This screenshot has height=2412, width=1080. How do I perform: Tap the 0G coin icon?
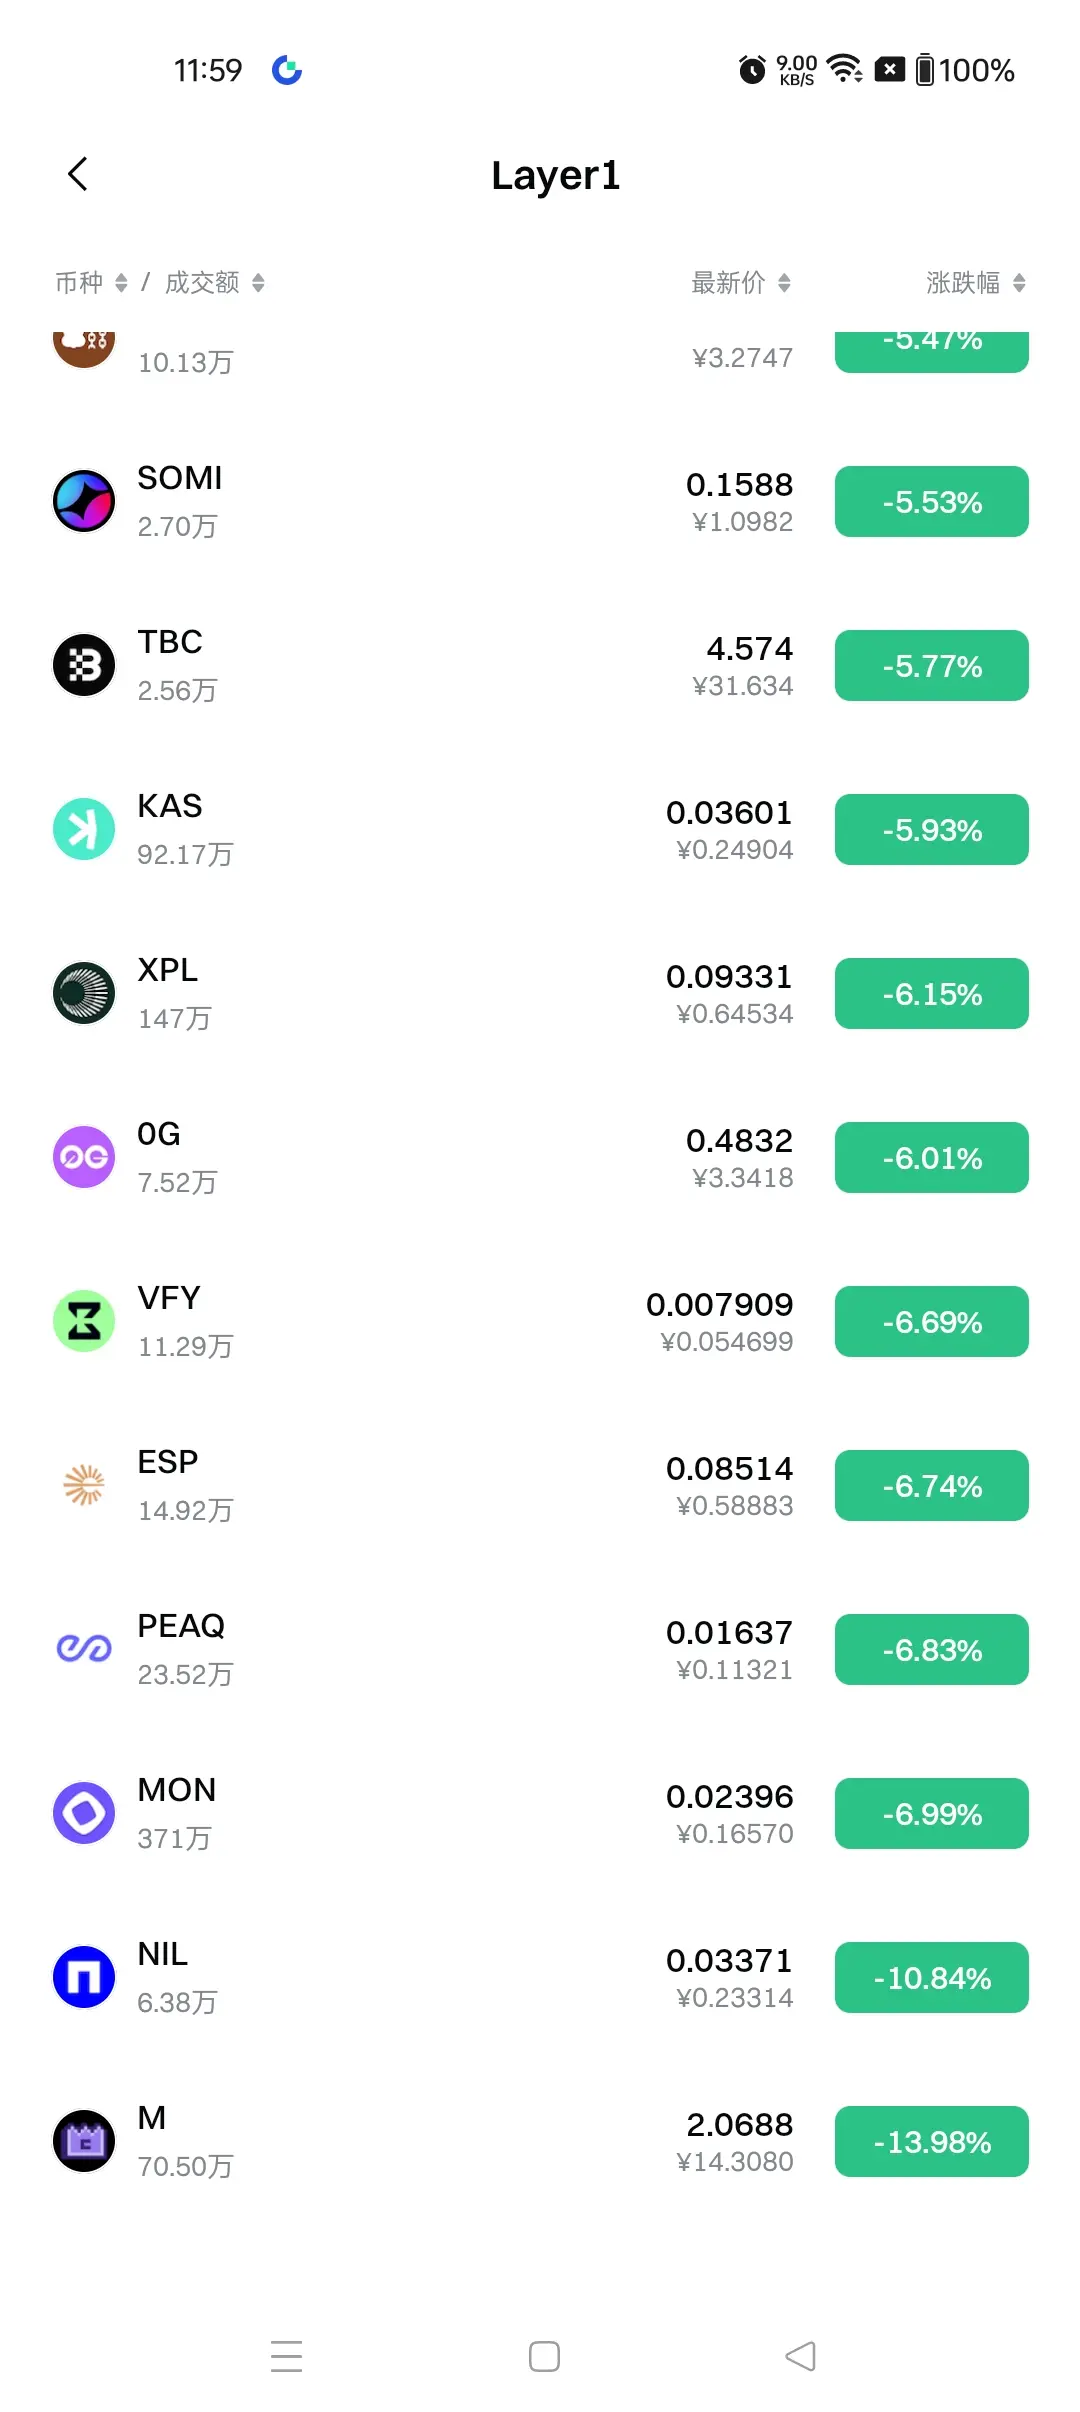(x=84, y=1157)
